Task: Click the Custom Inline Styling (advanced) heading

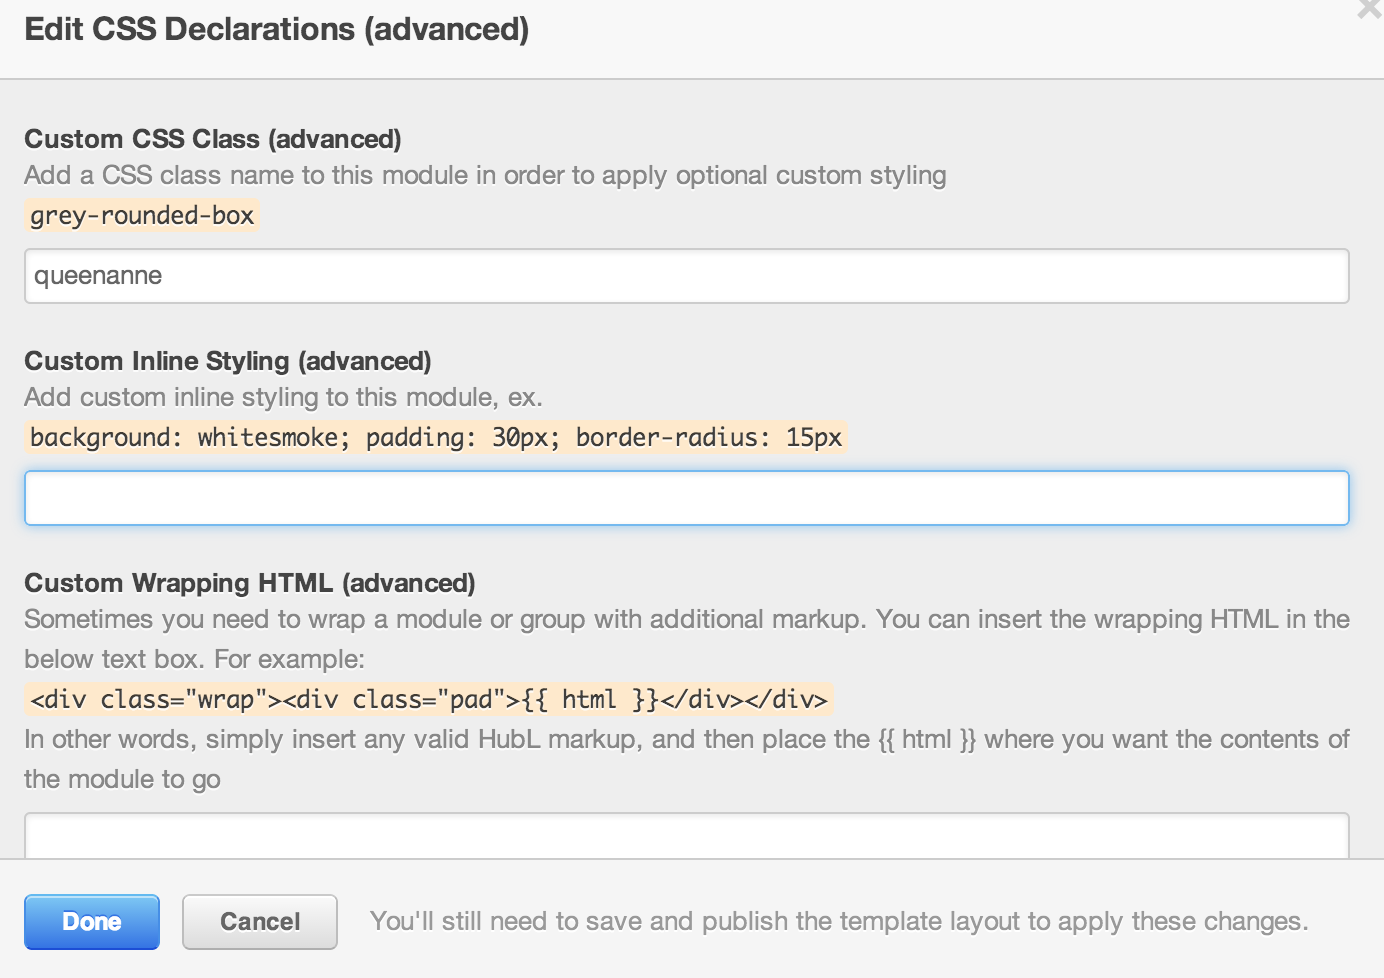Action: pyautogui.click(x=228, y=361)
